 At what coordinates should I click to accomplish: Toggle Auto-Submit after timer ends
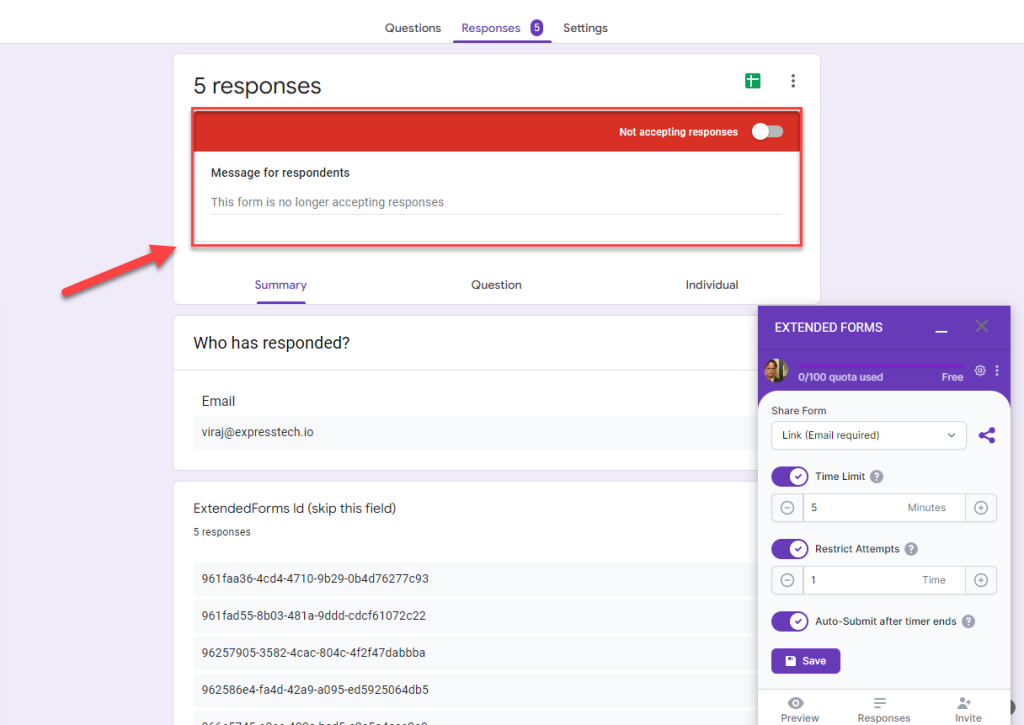click(790, 621)
